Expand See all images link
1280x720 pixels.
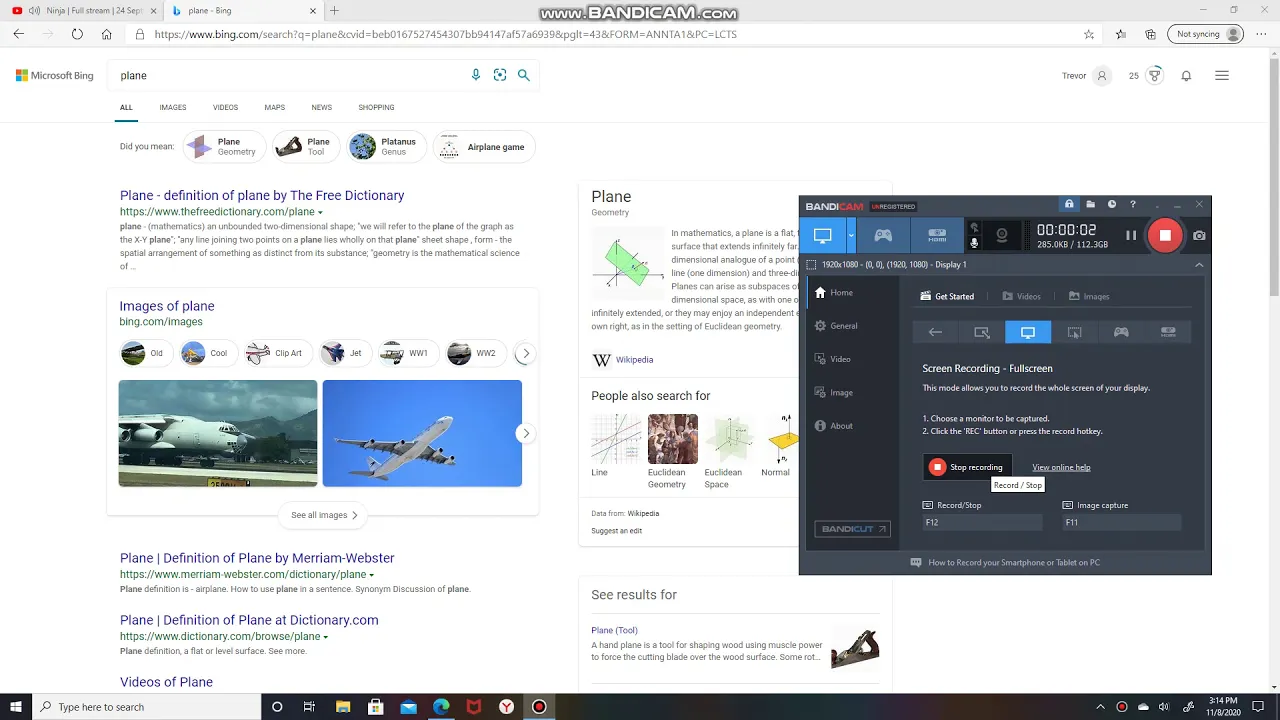[324, 515]
